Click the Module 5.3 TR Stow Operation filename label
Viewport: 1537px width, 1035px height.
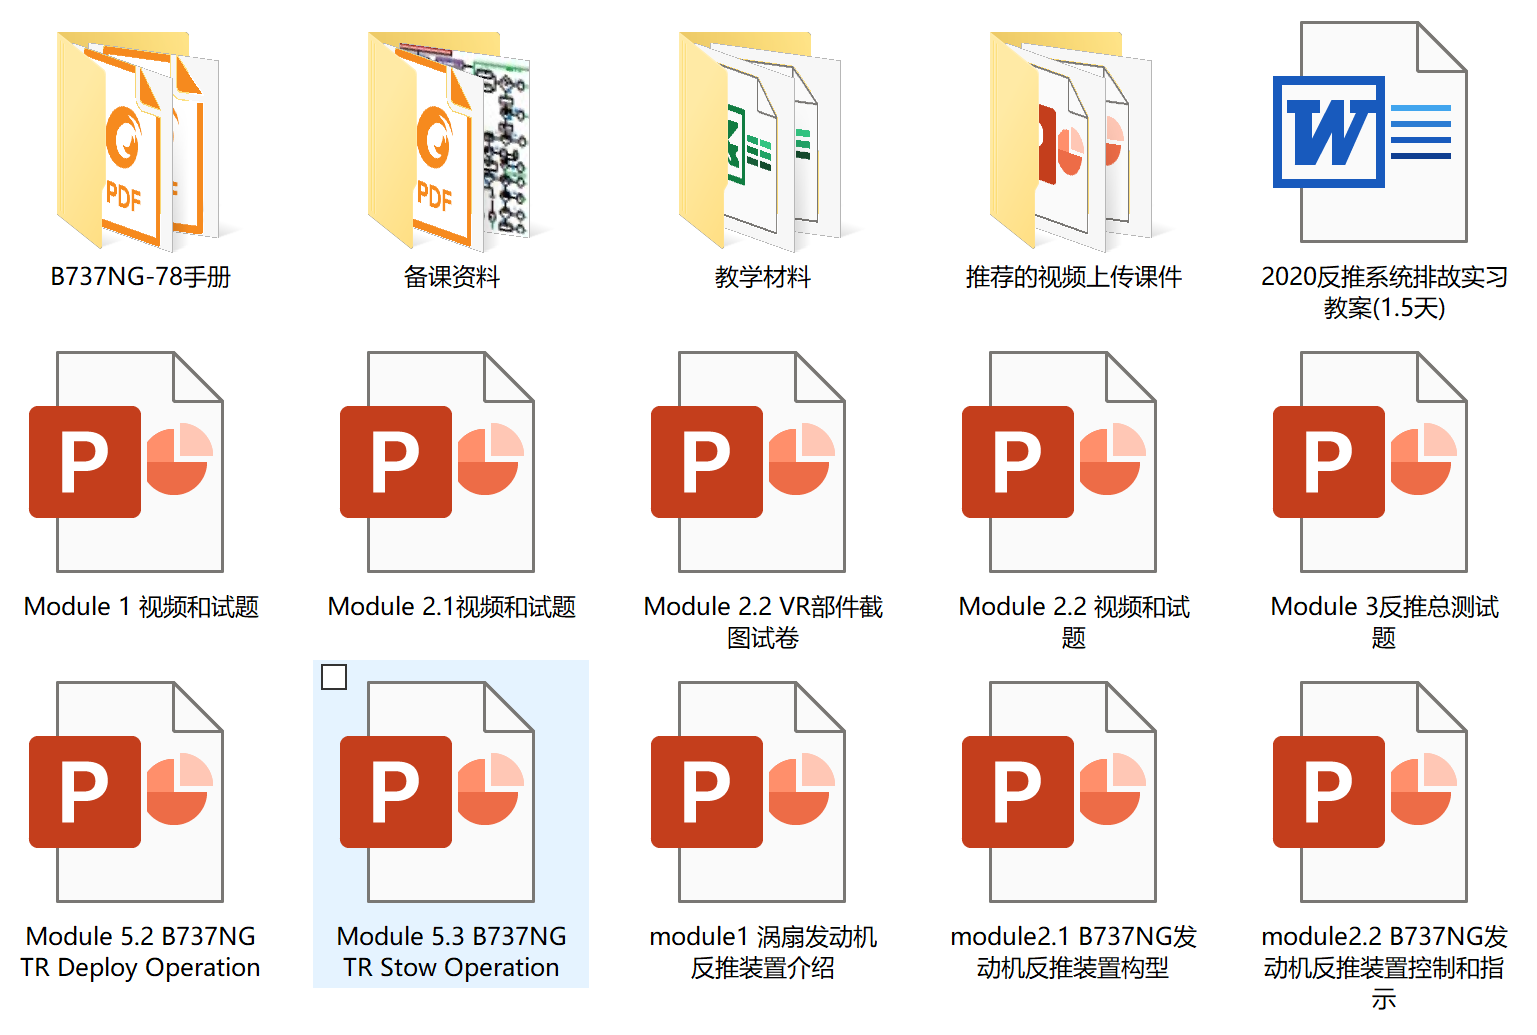(451, 952)
